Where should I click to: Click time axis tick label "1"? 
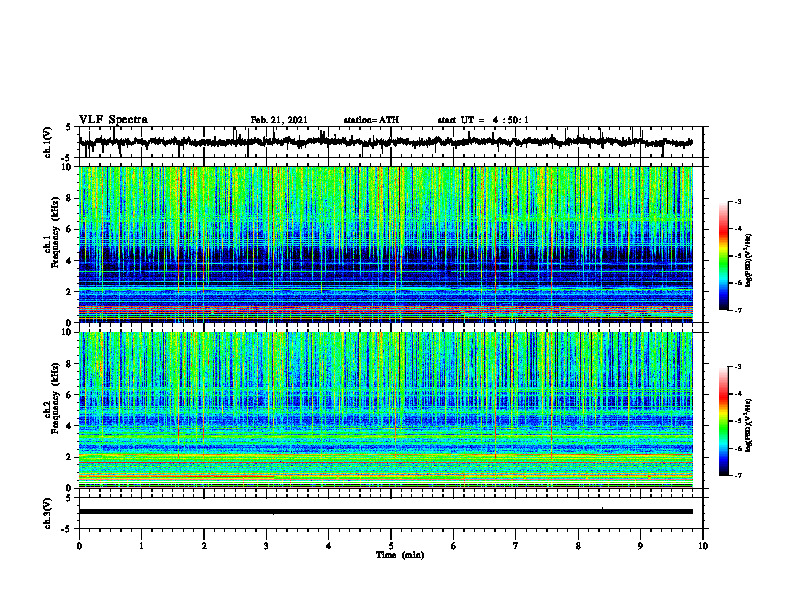click(141, 546)
